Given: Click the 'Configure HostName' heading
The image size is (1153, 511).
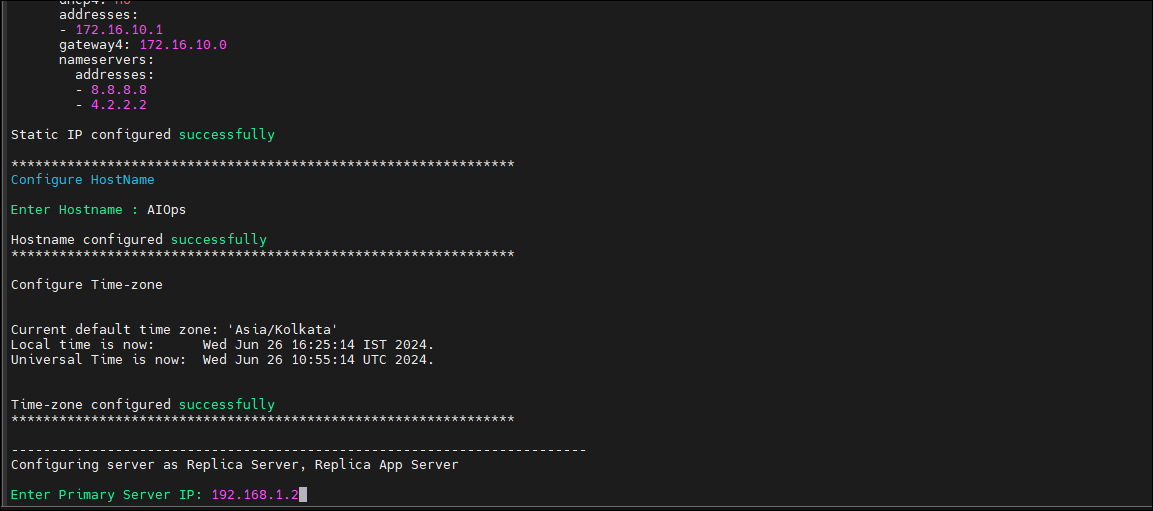Looking at the screenshot, I should pyautogui.click(x=82, y=179).
